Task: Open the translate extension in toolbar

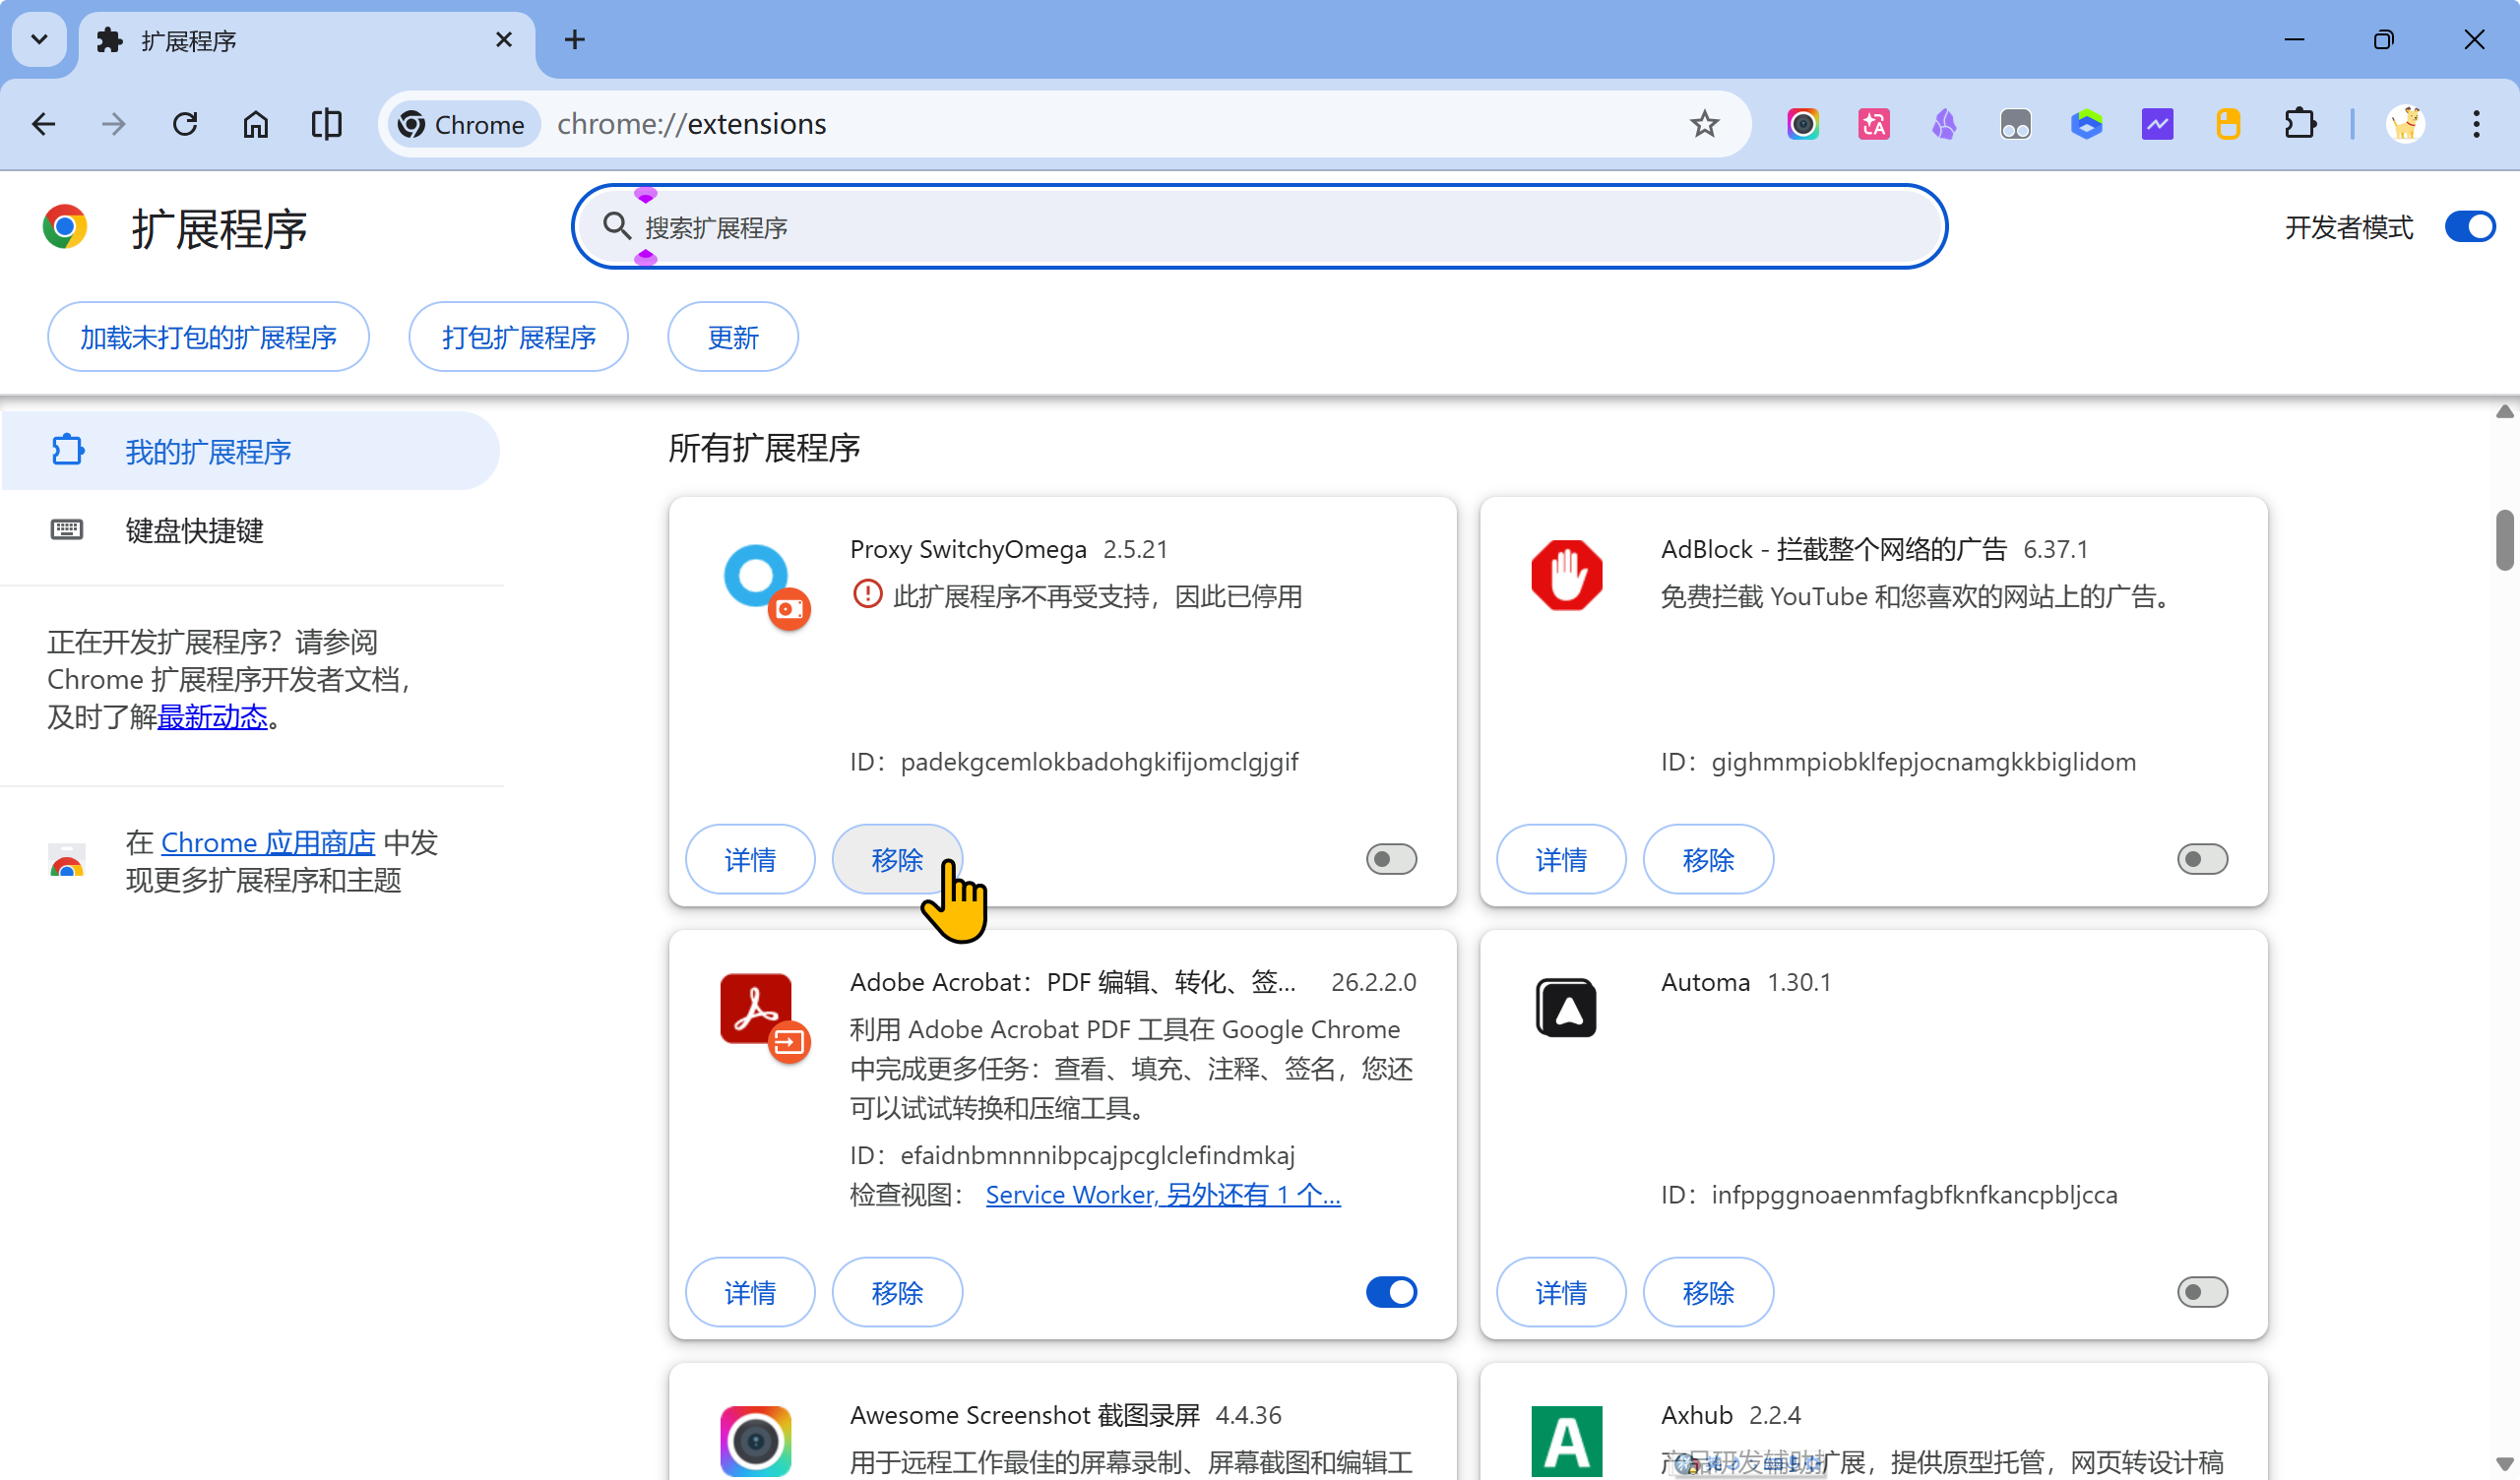Action: click(x=1873, y=124)
